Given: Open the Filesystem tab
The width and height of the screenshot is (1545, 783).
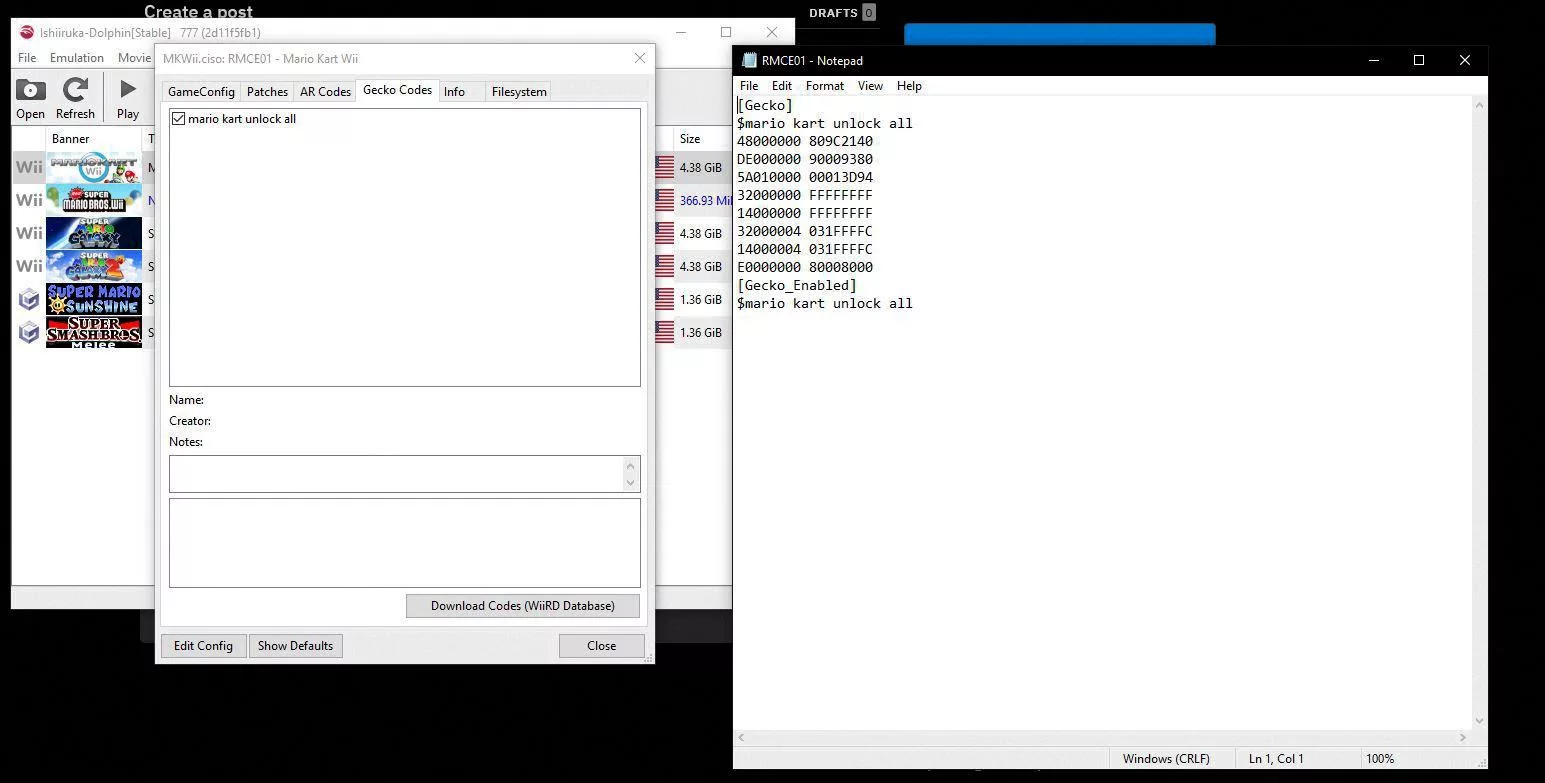Looking at the screenshot, I should 518,91.
